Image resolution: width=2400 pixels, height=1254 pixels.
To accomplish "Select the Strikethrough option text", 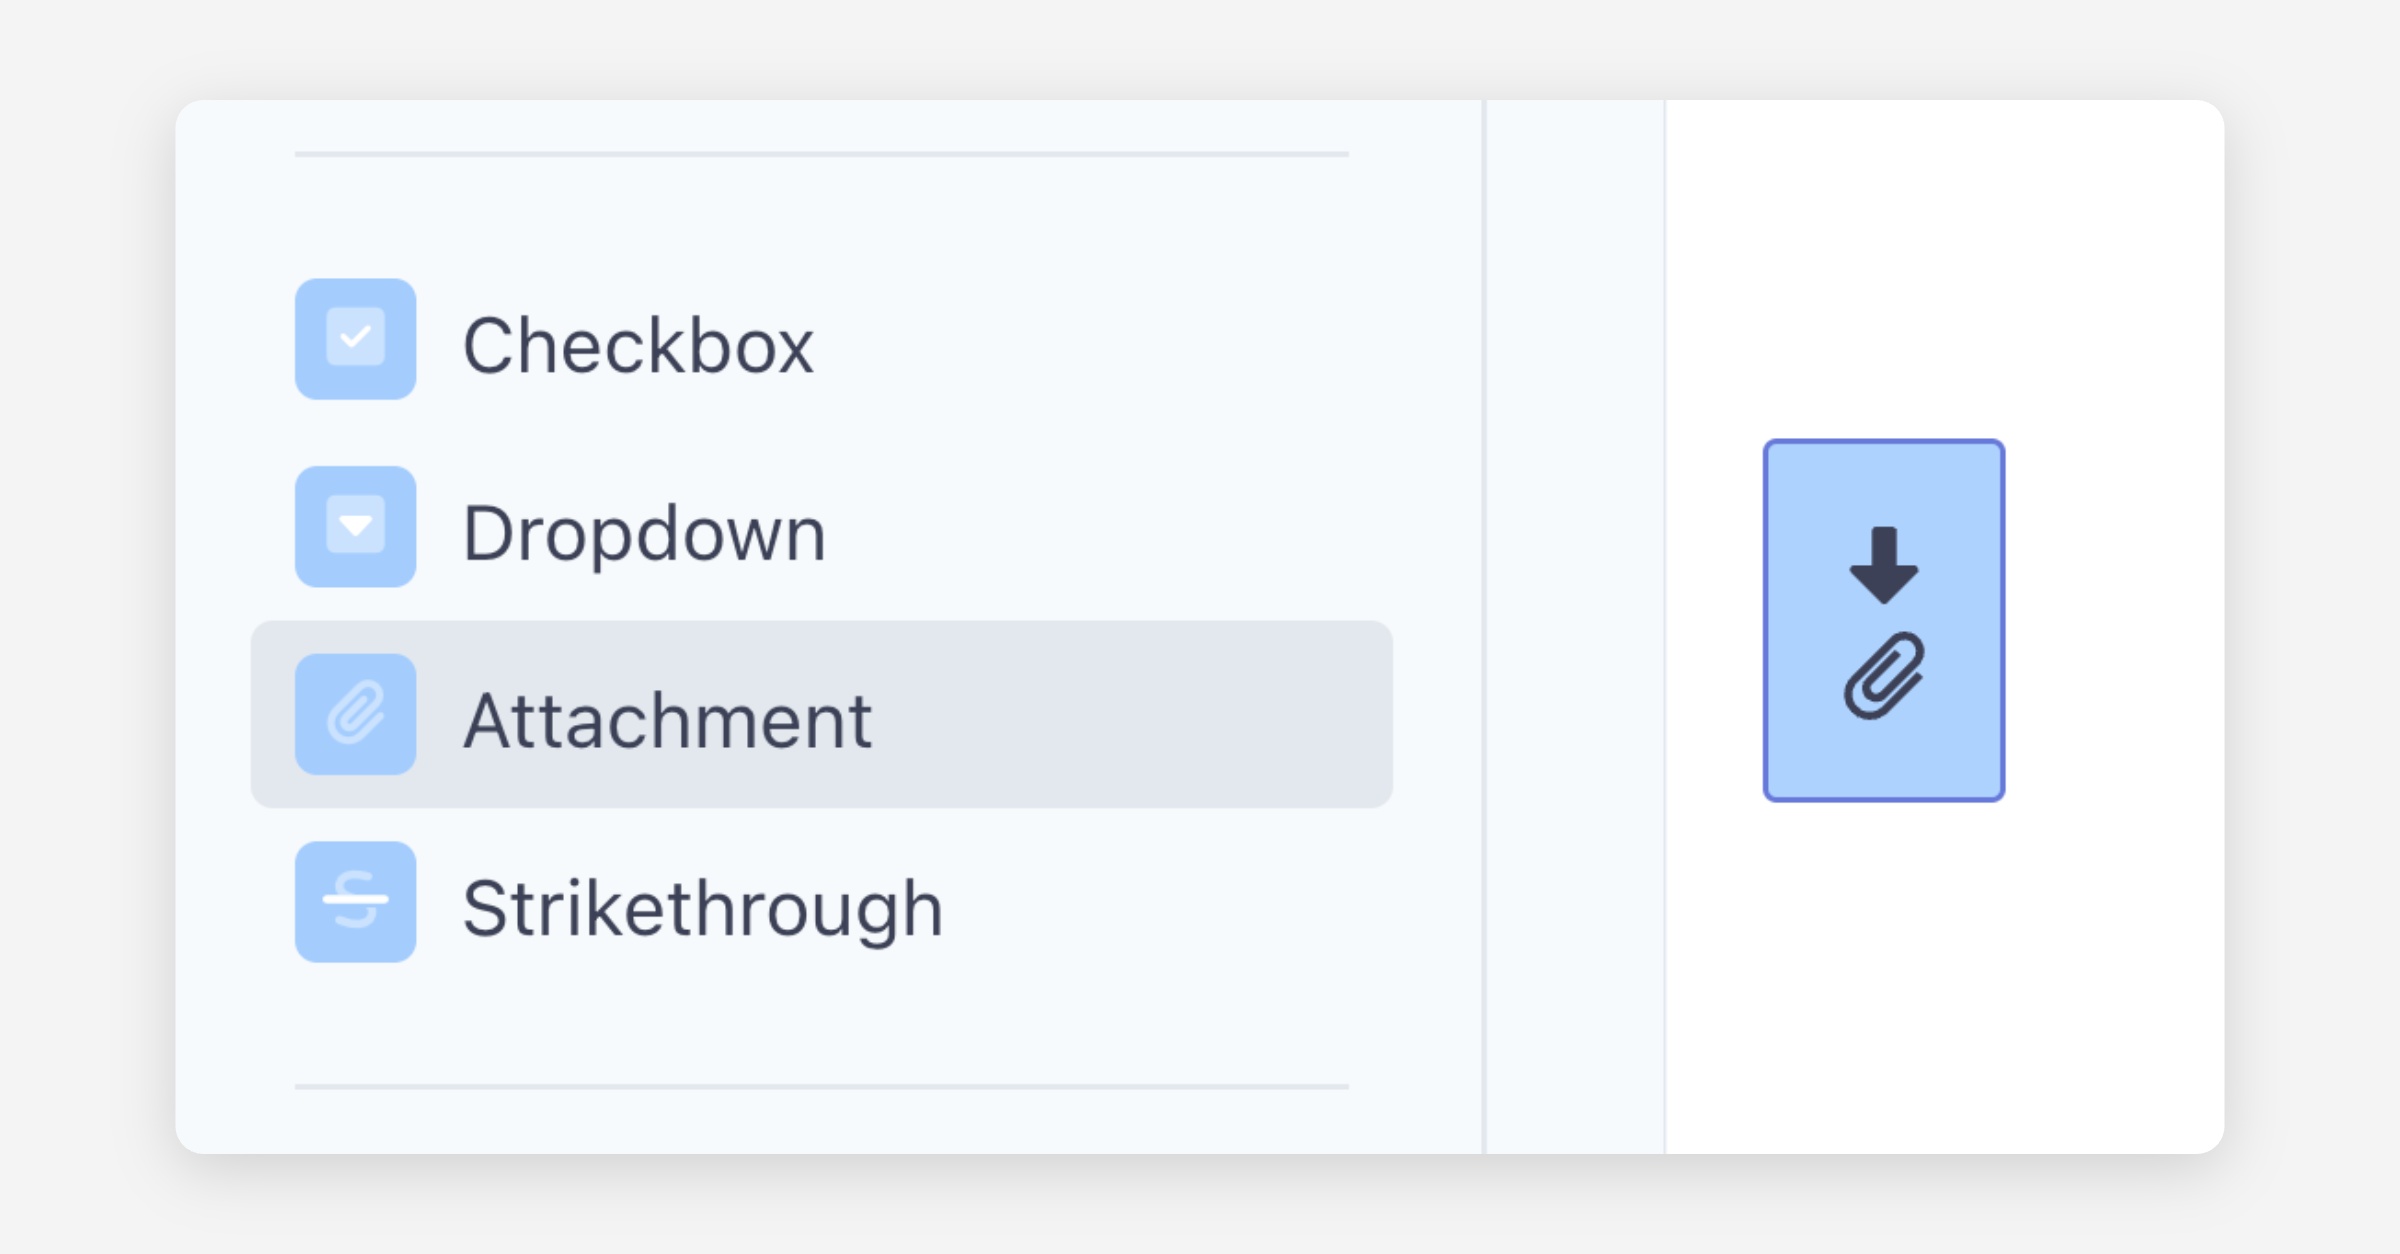I will 702,908.
